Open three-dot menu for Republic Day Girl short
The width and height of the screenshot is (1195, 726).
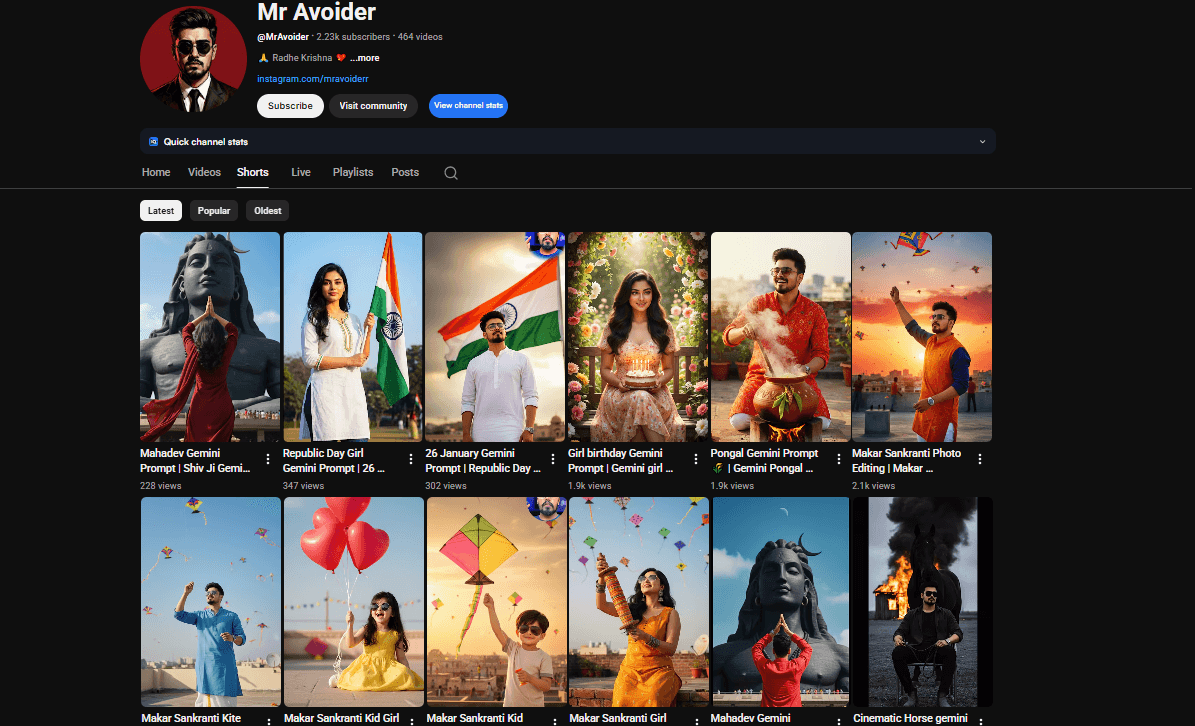coord(411,460)
